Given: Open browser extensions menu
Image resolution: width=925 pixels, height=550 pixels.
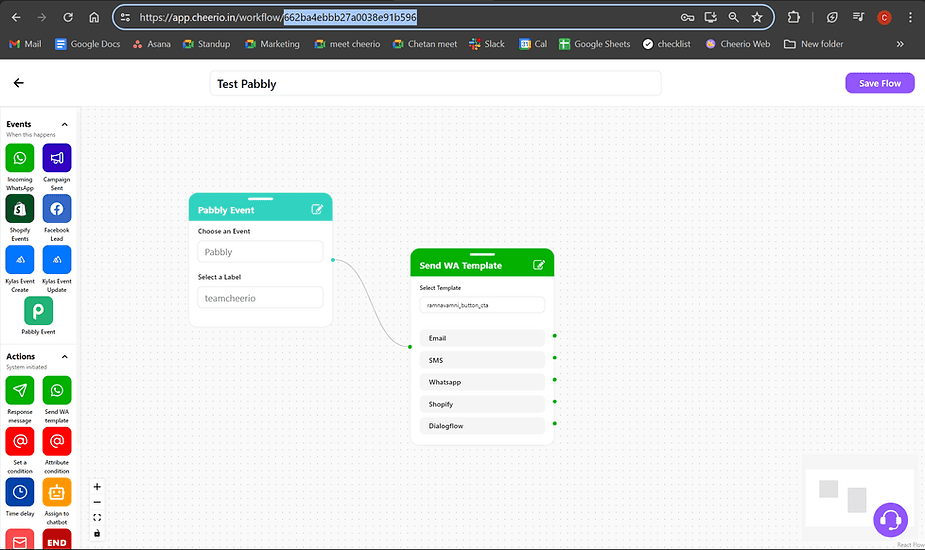Looking at the screenshot, I should pos(793,17).
